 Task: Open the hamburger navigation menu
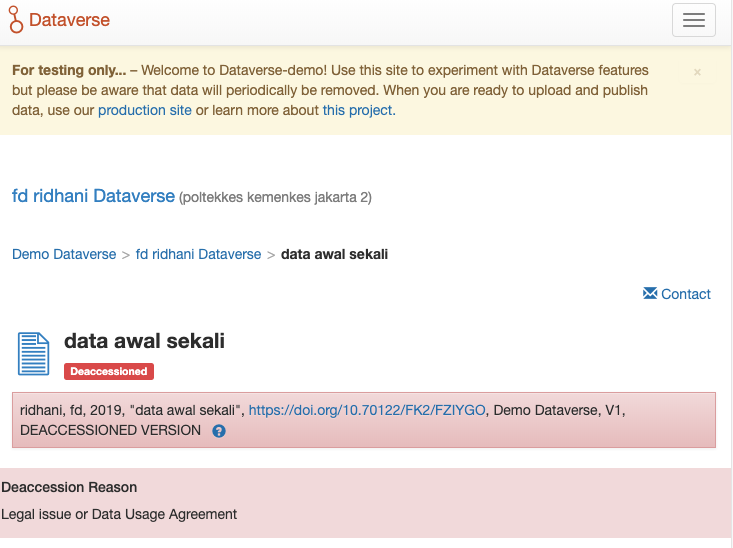point(694,20)
